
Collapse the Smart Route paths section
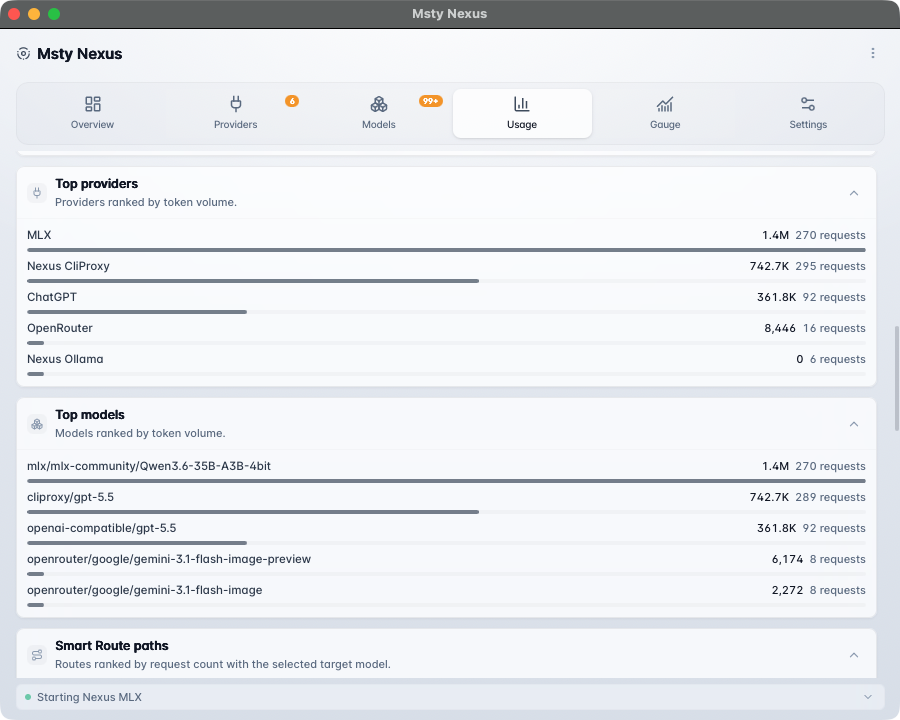click(x=854, y=655)
